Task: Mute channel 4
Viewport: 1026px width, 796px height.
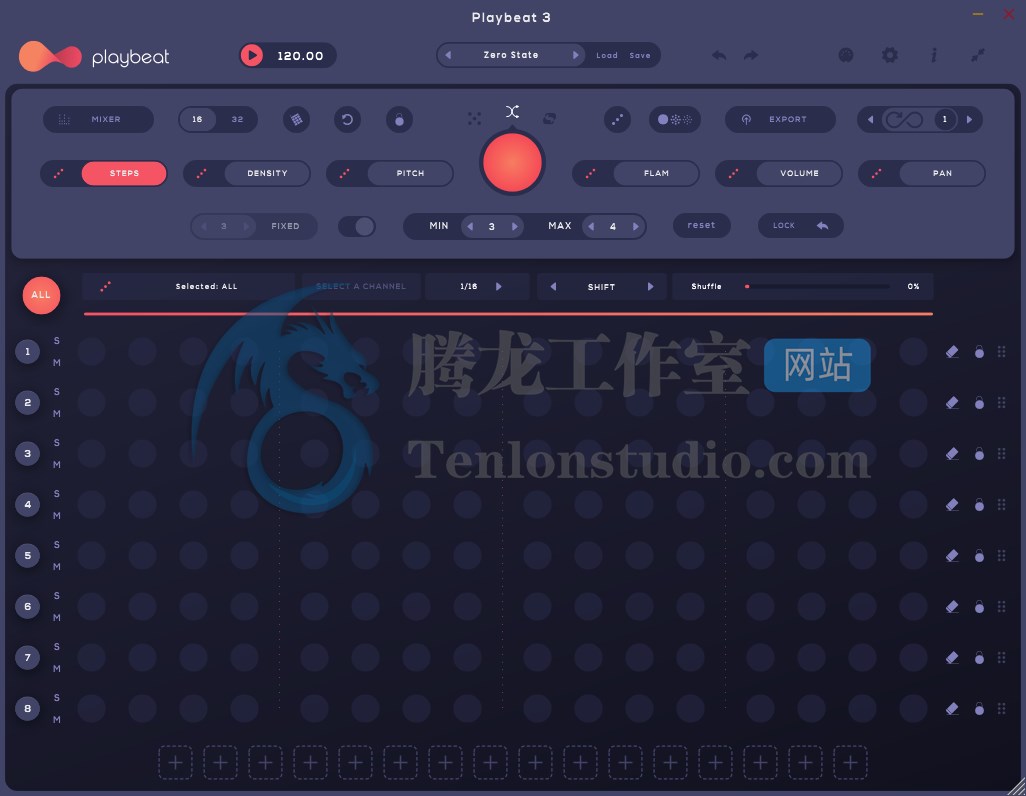Action: (57, 516)
